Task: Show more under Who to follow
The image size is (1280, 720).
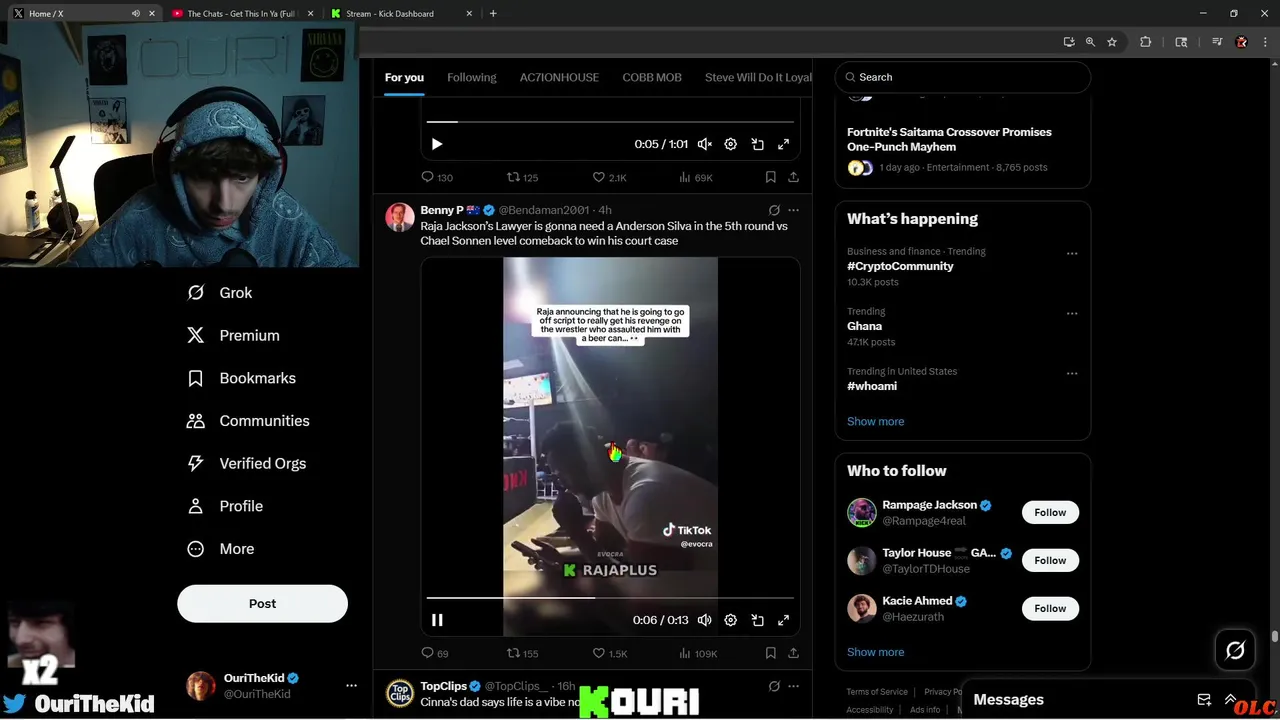Action: 875,652
